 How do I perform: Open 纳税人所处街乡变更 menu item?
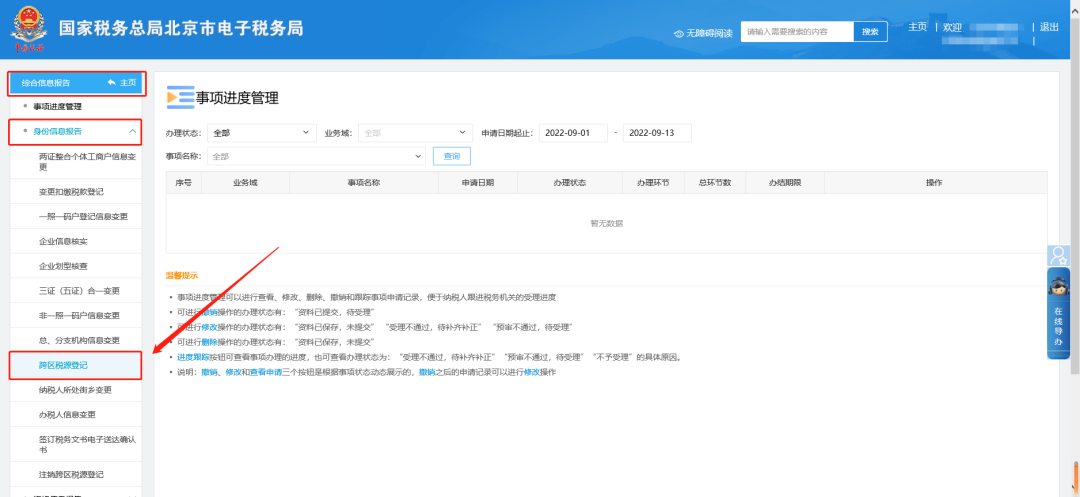[x=75, y=390]
